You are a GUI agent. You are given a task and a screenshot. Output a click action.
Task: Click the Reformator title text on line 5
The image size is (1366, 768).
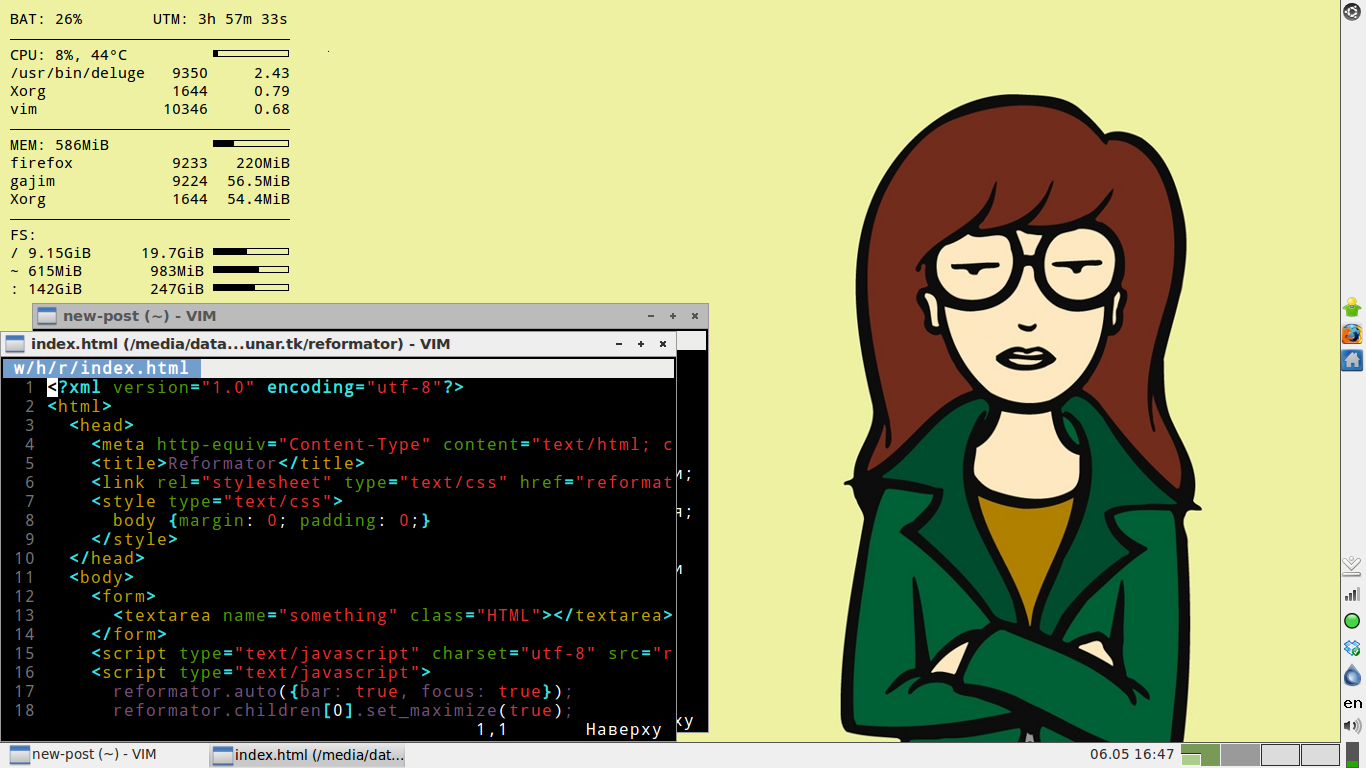coord(222,463)
